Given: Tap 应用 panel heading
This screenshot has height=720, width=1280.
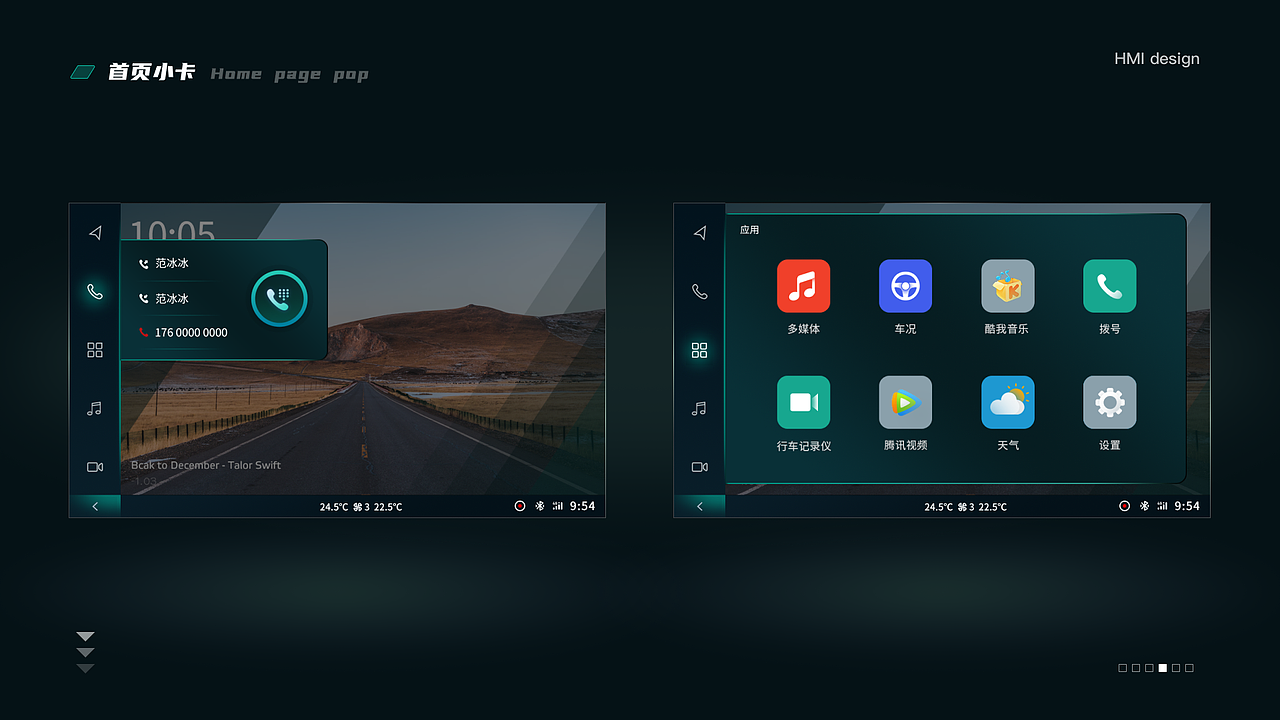Looking at the screenshot, I should click(750, 230).
